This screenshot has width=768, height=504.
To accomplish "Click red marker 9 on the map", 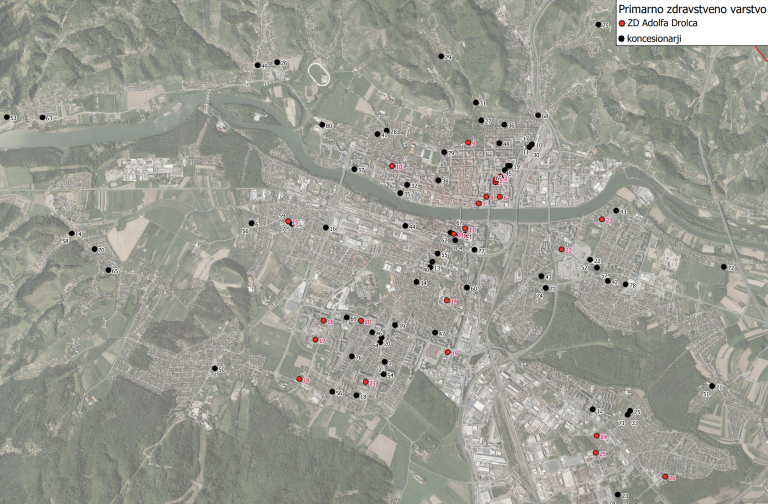I will (468, 143).
